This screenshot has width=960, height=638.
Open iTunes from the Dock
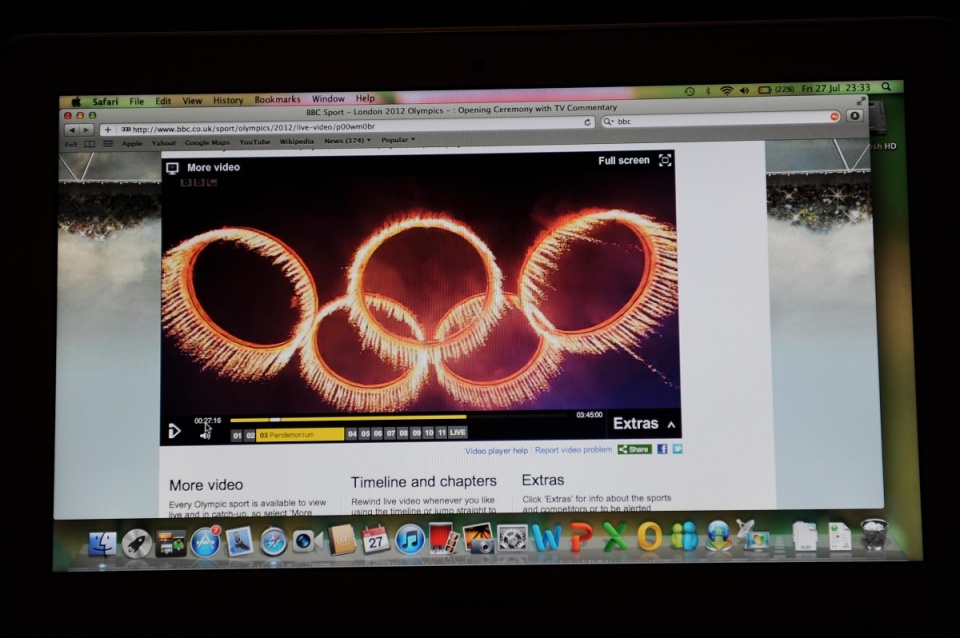tap(410, 539)
